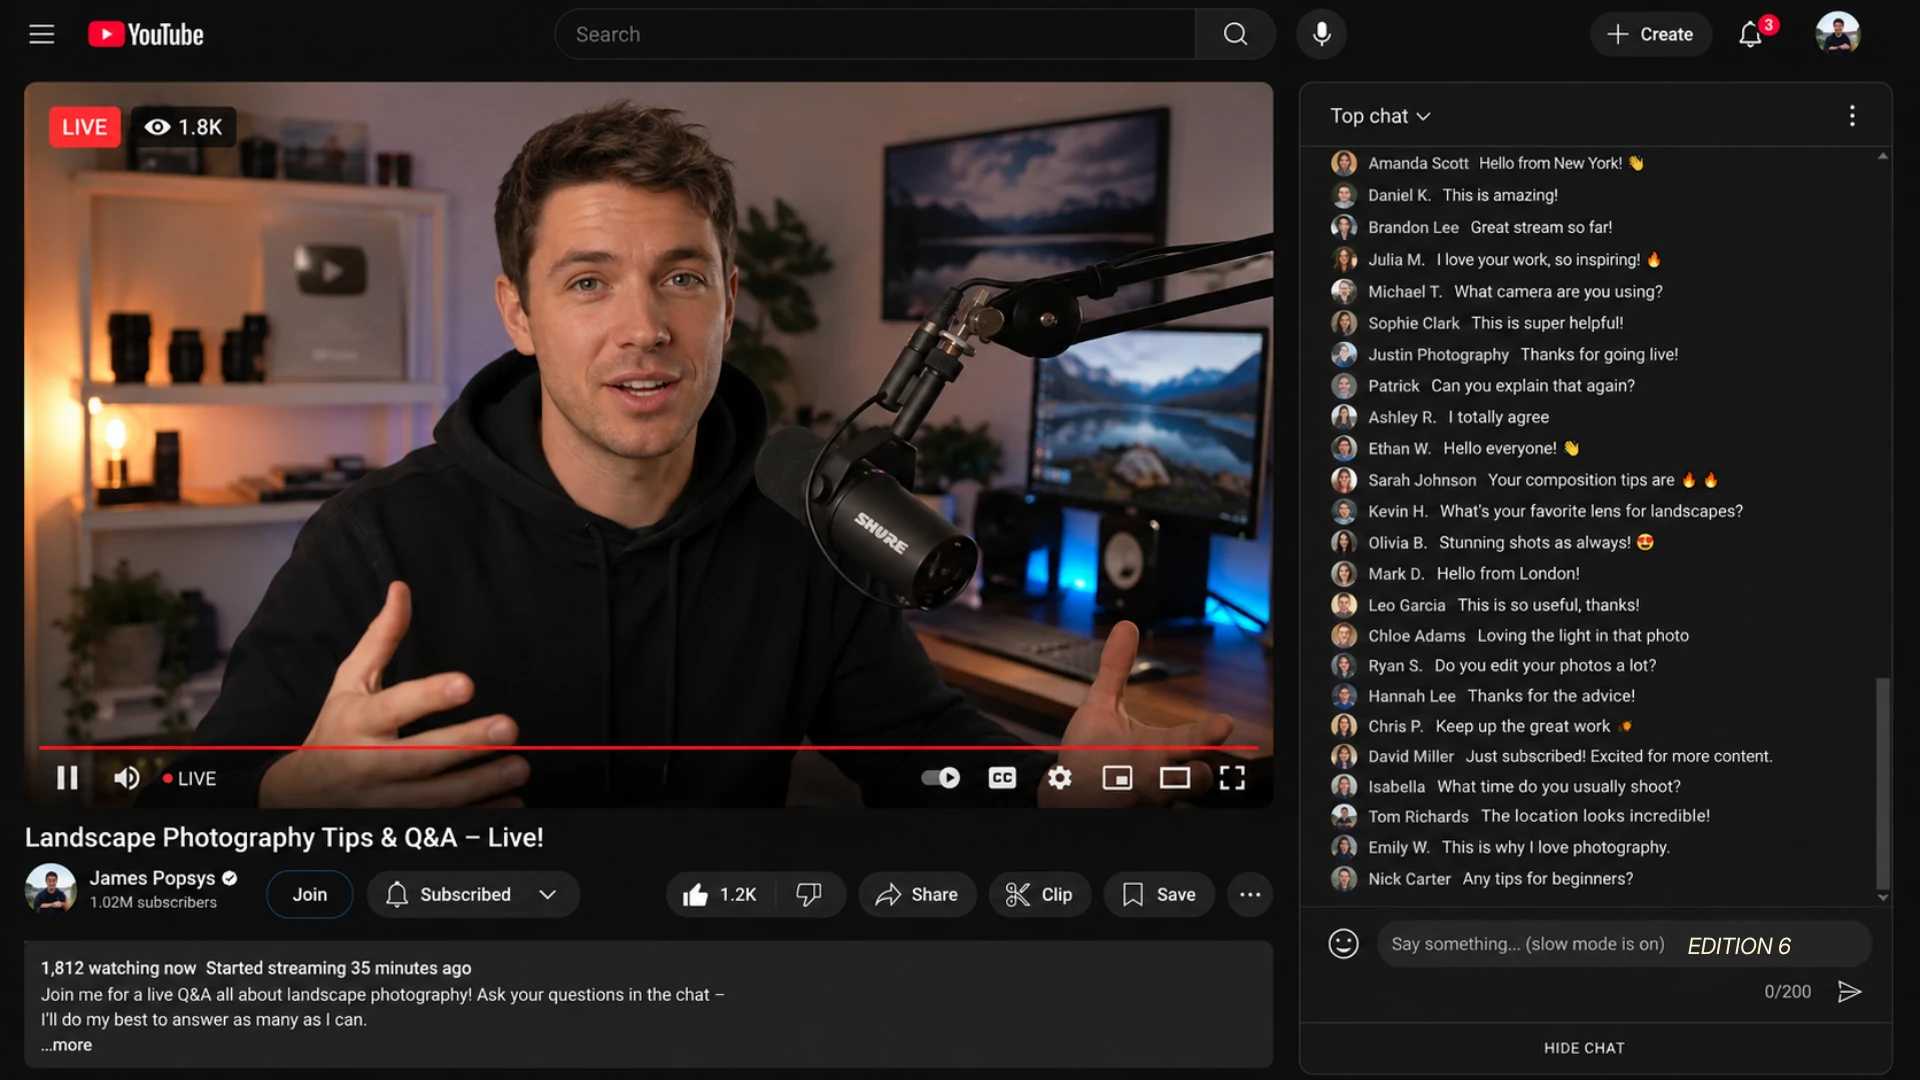
Task: Click the video title text
Action: [284, 837]
